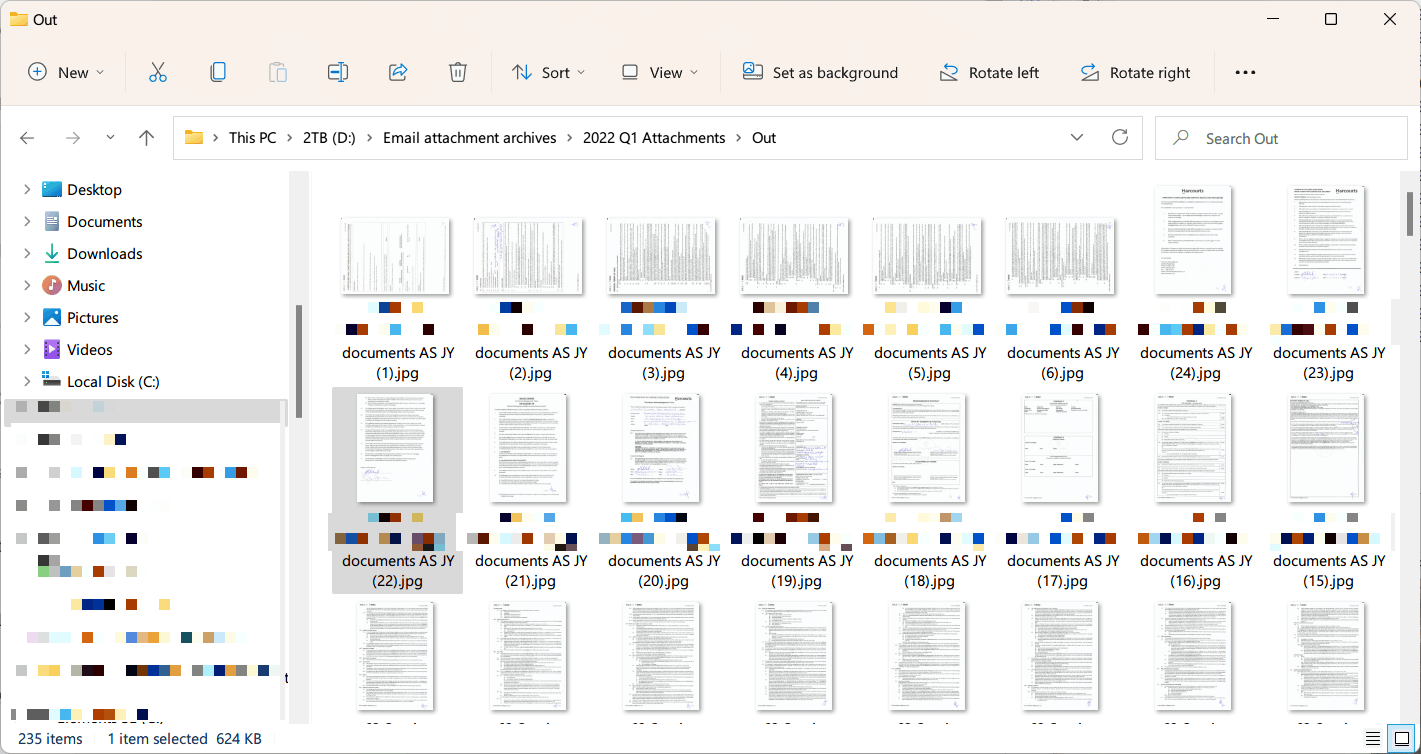Switch to large thumbnails view in status bar
The width and height of the screenshot is (1421, 754).
pyautogui.click(x=1402, y=739)
